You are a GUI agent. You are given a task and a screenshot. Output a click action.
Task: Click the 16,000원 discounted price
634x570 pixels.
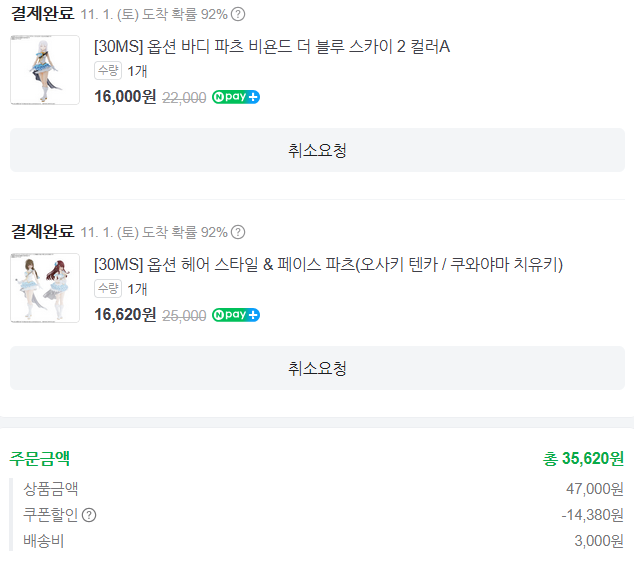coord(124,97)
